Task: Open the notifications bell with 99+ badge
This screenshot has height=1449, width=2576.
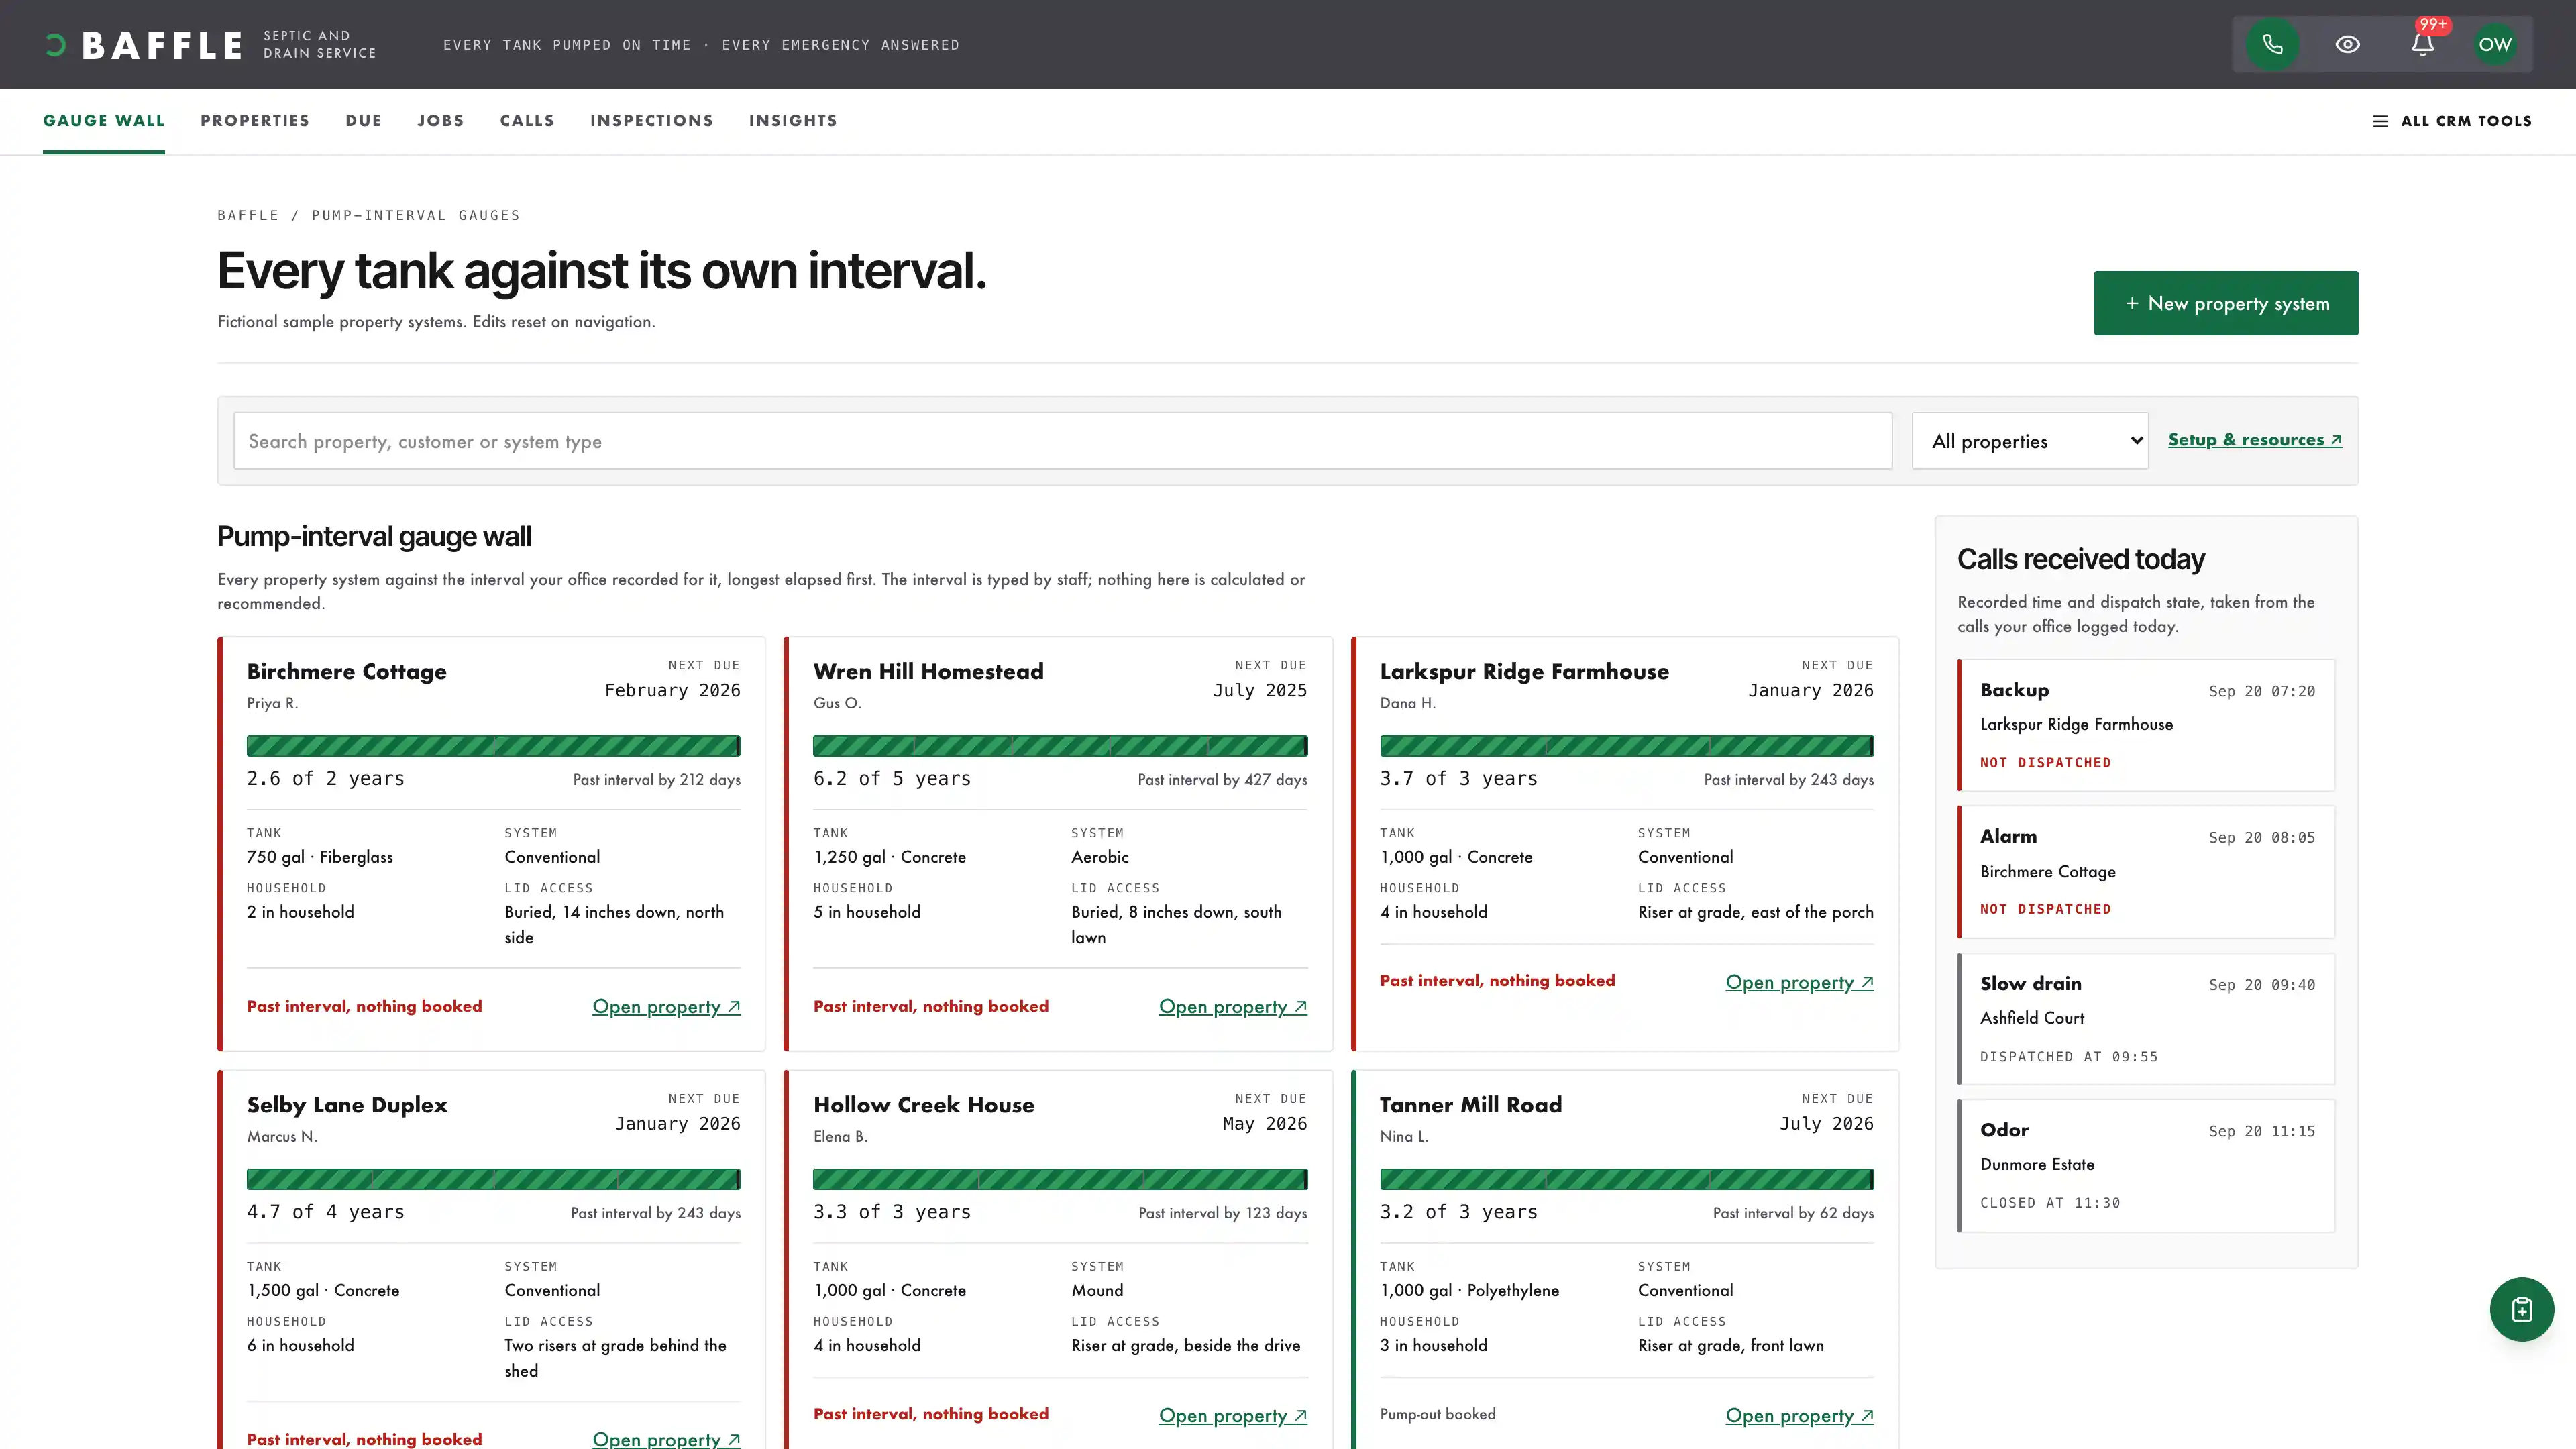Action: [x=2422, y=44]
